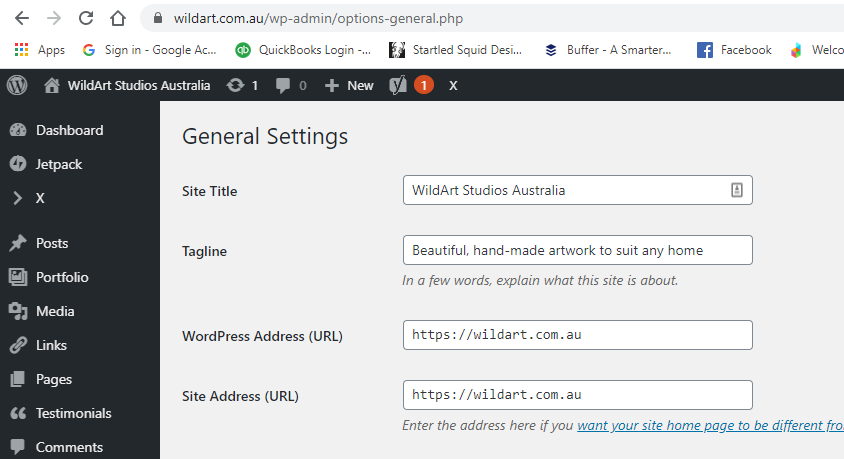Viewport: 844px width, 459px height.
Task: Open the New content dropdown
Action: 349,86
